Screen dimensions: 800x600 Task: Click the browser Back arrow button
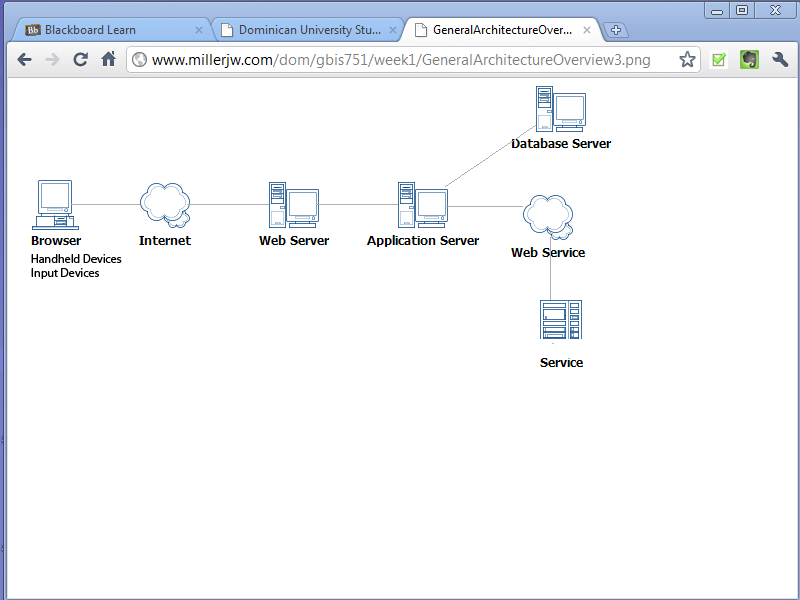(25, 60)
